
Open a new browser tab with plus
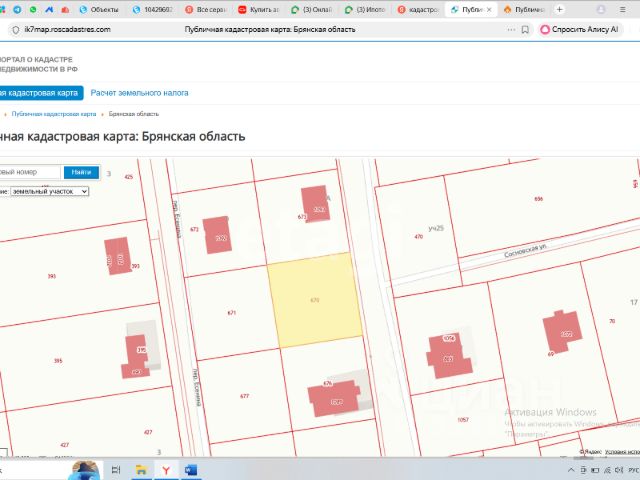point(560,9)
